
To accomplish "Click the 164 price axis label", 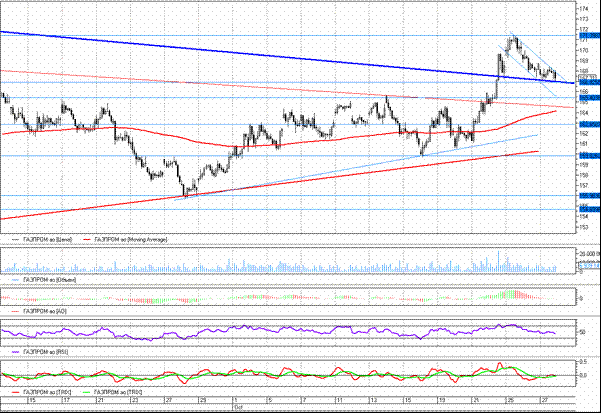I will (x=584, y=113).
